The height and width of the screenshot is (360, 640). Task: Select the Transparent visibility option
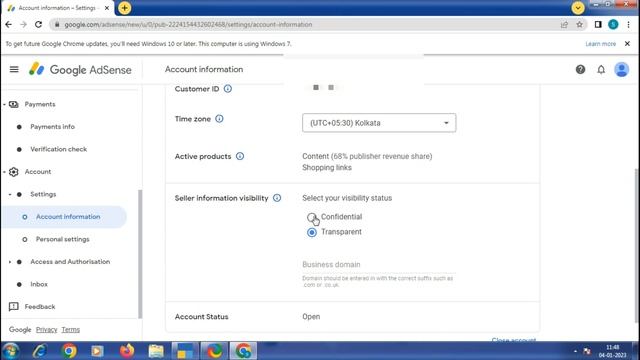(312, 232)
